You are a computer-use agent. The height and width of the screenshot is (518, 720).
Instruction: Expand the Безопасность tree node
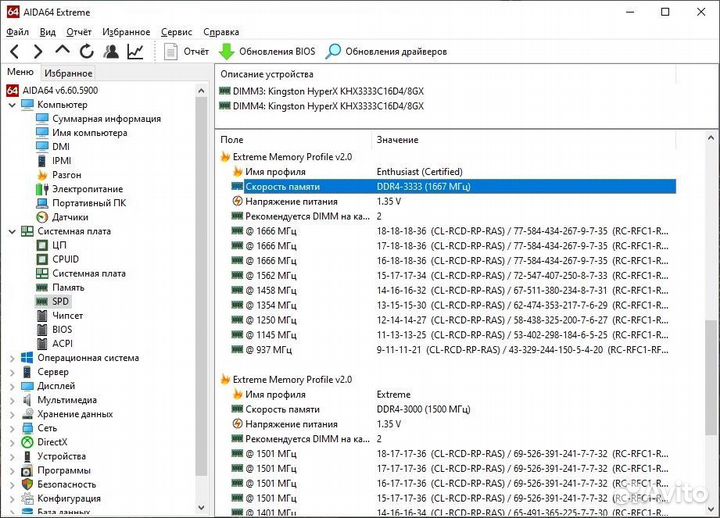click(12, 484)
